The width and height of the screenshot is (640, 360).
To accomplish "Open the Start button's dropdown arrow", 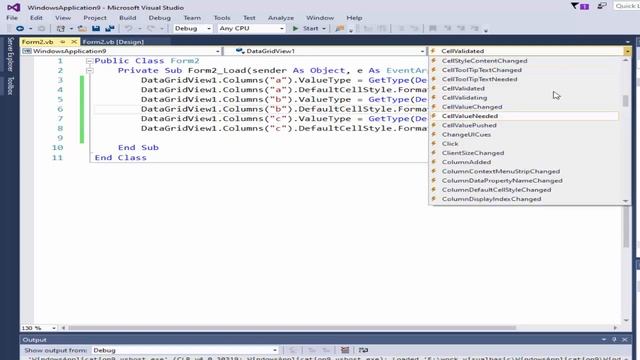I will click(324, 29).
